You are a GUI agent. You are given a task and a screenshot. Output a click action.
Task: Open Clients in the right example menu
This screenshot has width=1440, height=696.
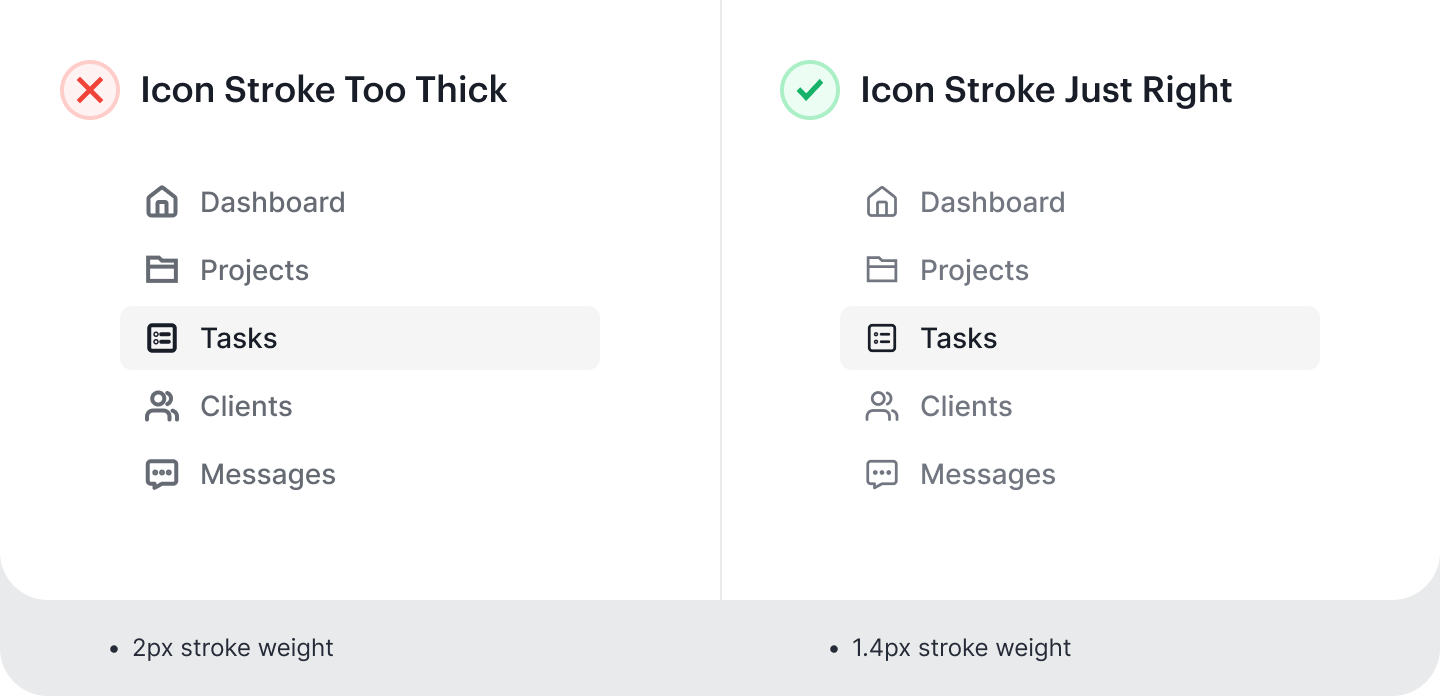(966, 406)
